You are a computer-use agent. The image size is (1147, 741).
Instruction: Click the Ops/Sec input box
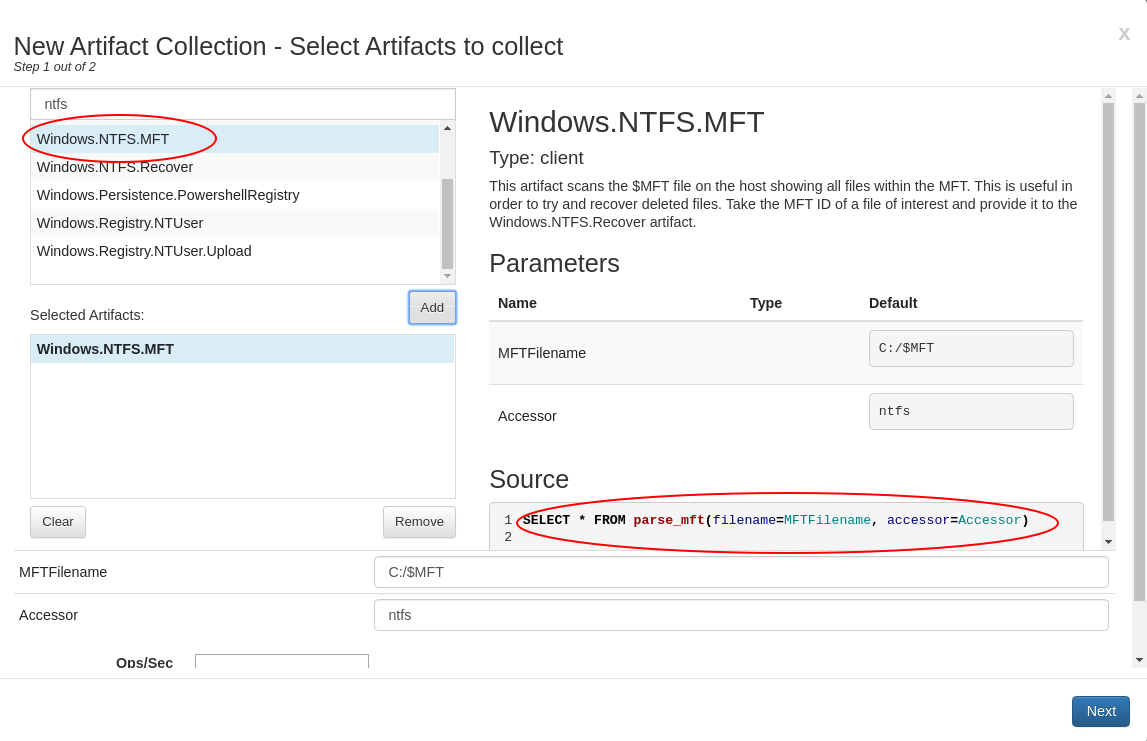(x=281, y=661)
